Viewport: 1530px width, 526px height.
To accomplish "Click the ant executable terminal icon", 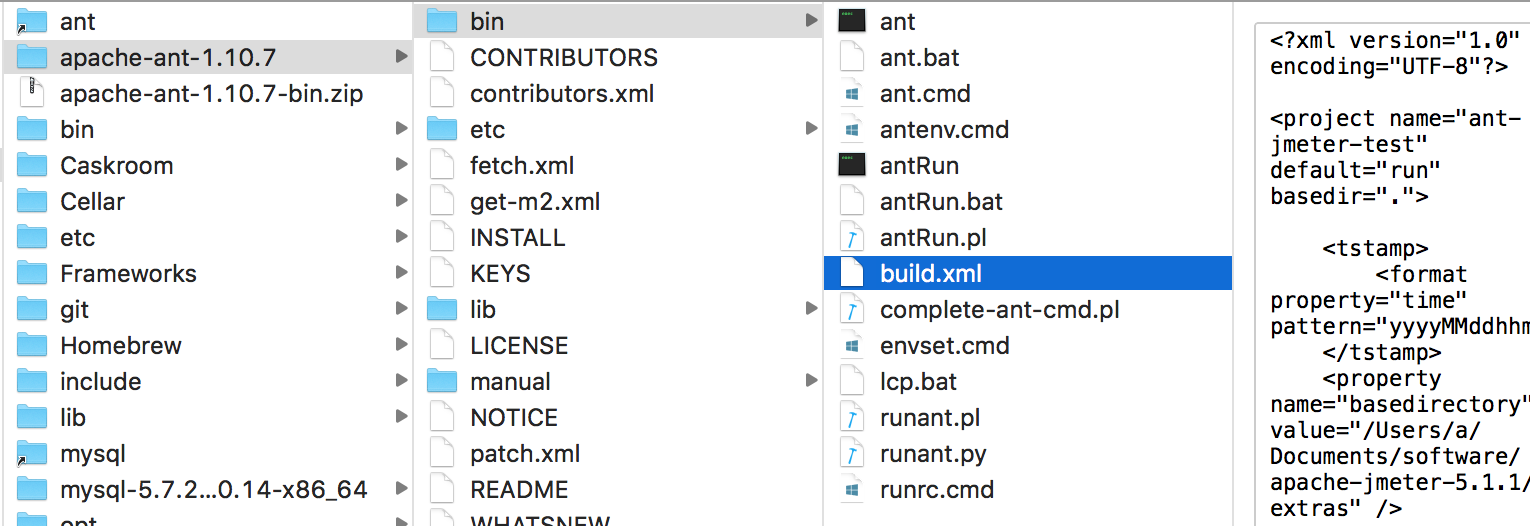I will [x=852, y=21].
